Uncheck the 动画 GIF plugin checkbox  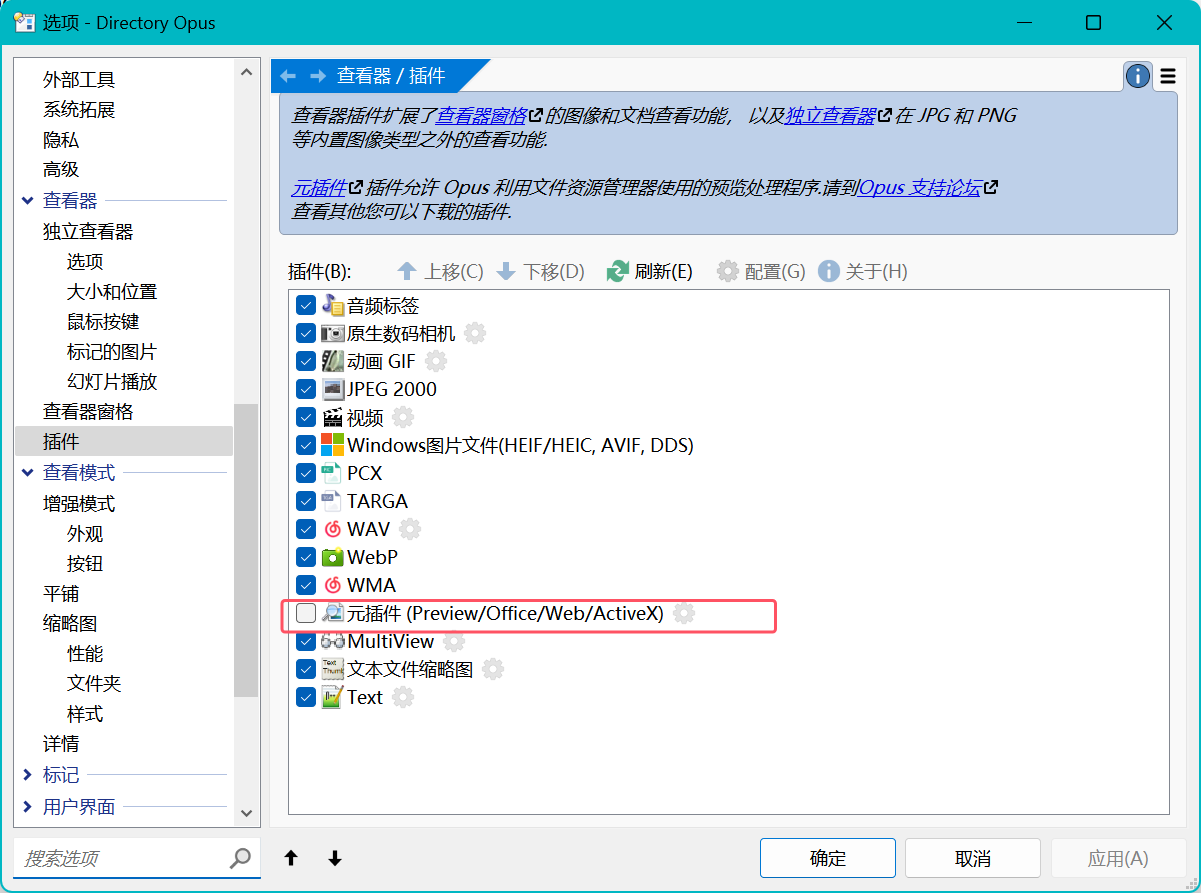[x=306, y=361]
